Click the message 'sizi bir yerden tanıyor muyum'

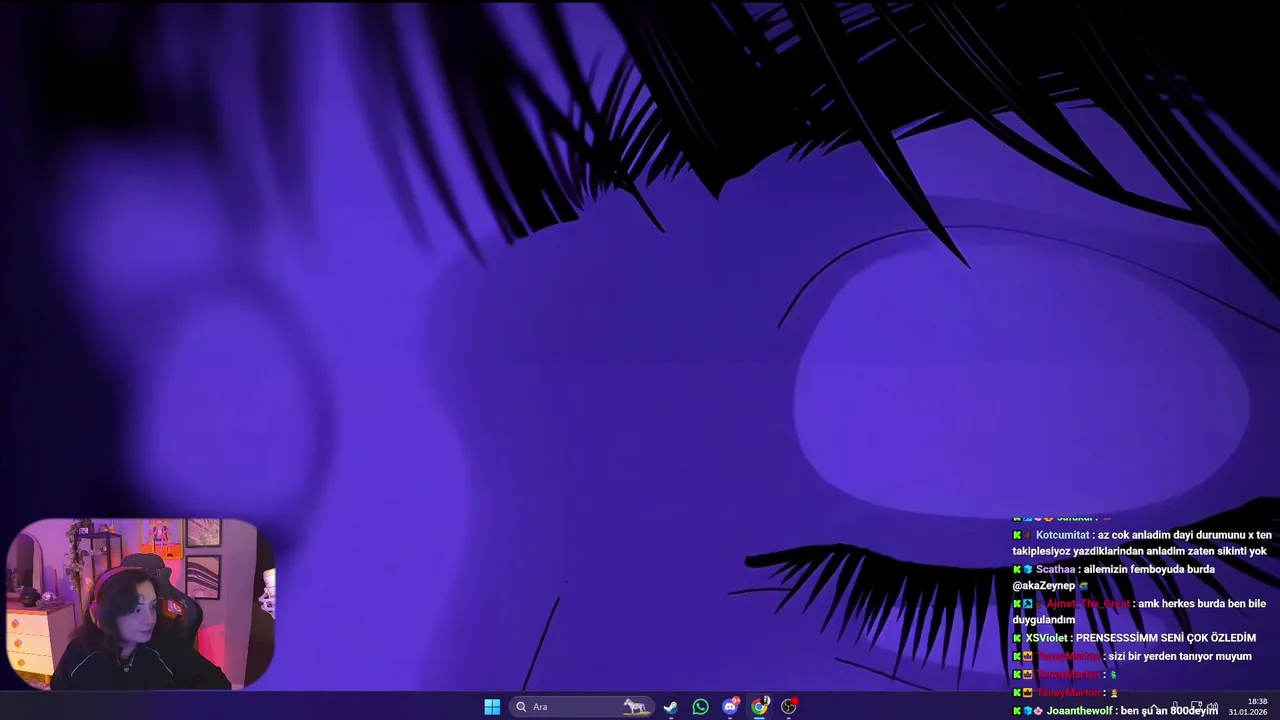click(1180, 657)
